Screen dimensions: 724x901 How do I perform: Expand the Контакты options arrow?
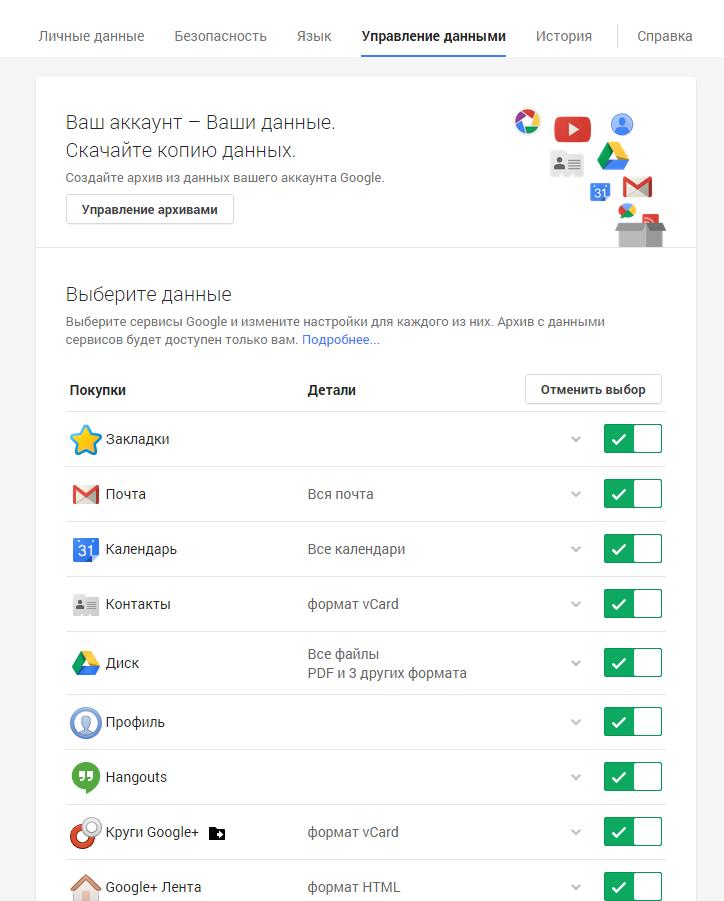click(576, 604)
